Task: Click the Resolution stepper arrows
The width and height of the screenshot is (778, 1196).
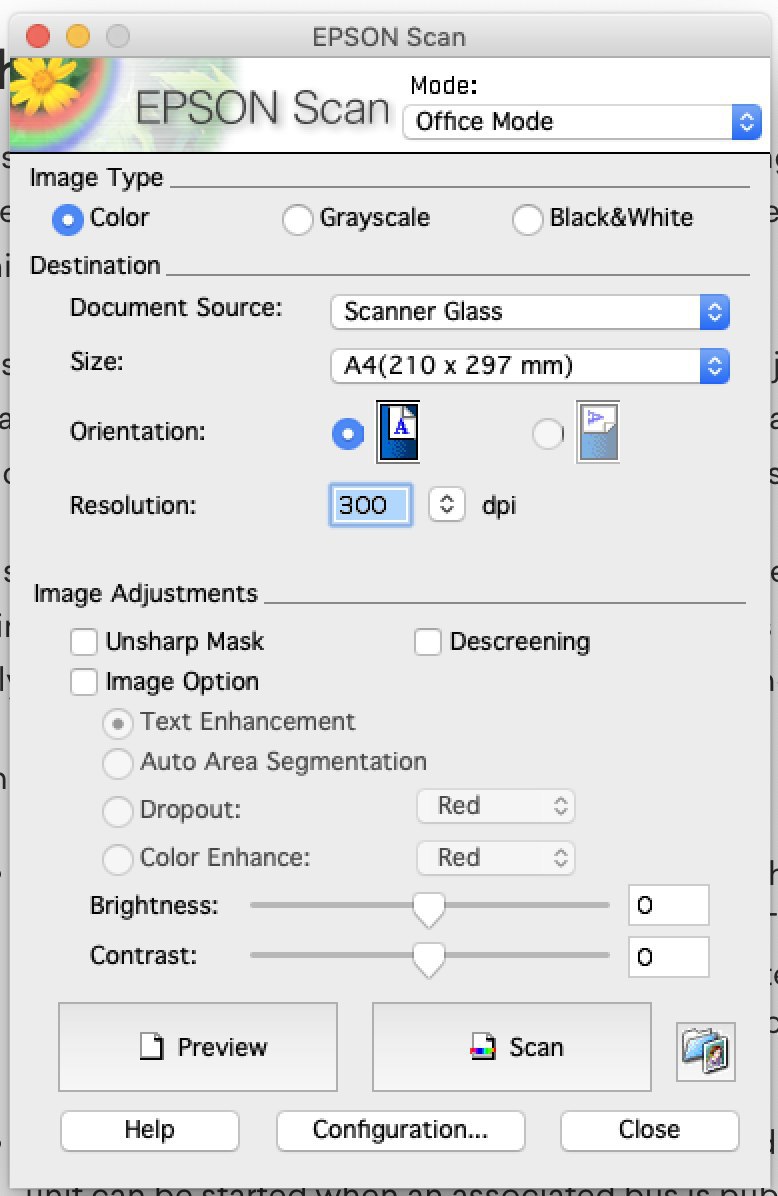Action: coord(447,504)
